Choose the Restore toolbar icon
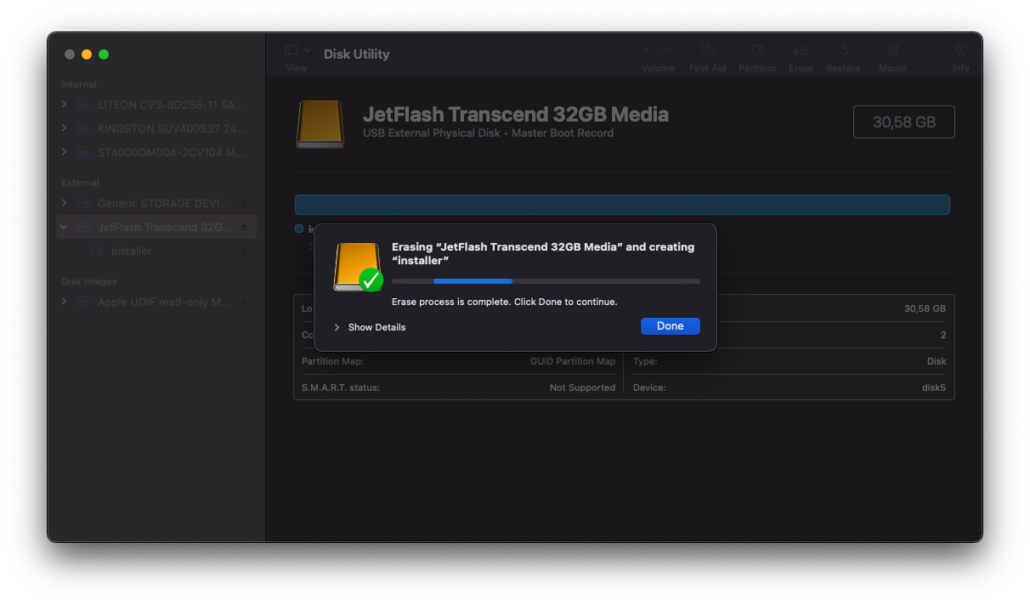Viewport: 1030px width, 605px height. [x=843, y=50]
